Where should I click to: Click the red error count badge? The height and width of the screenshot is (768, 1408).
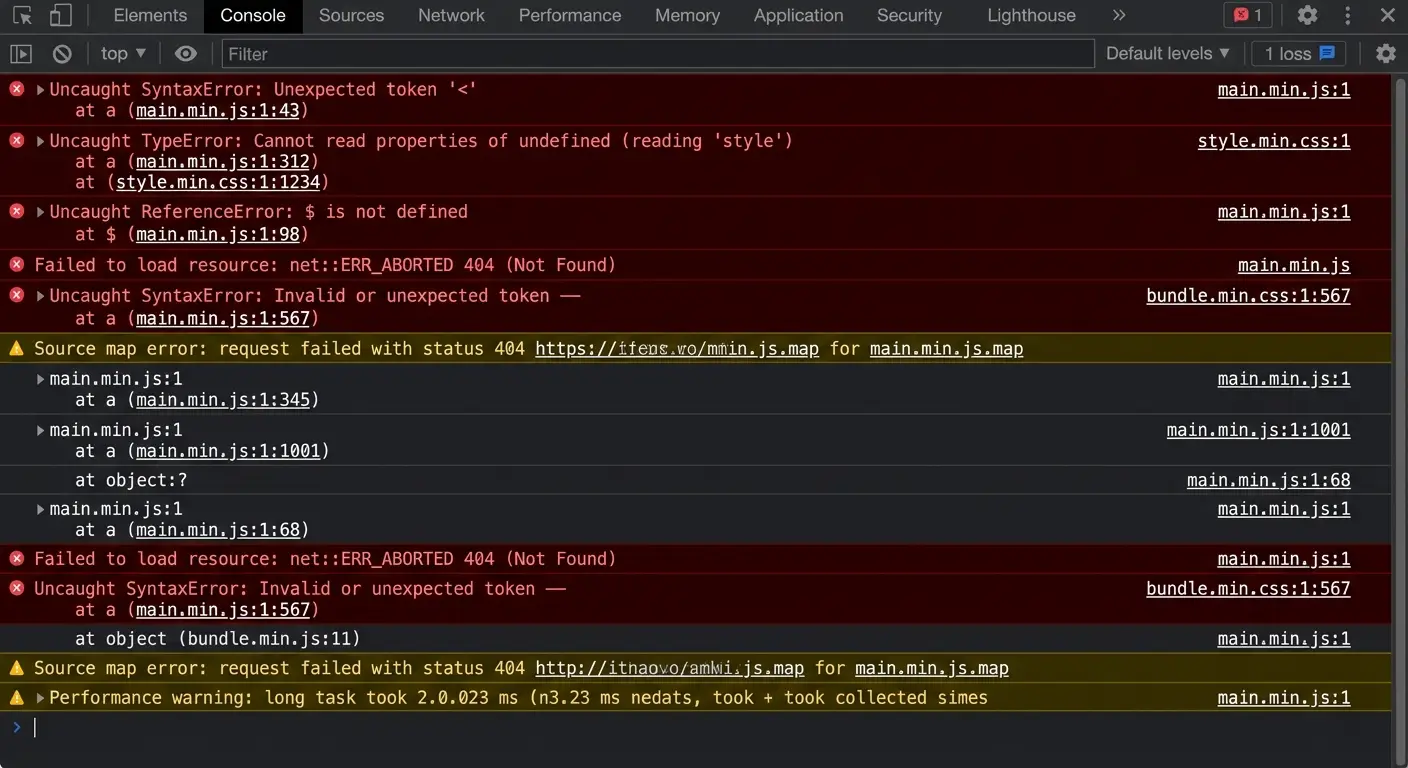coord(1248,16)
